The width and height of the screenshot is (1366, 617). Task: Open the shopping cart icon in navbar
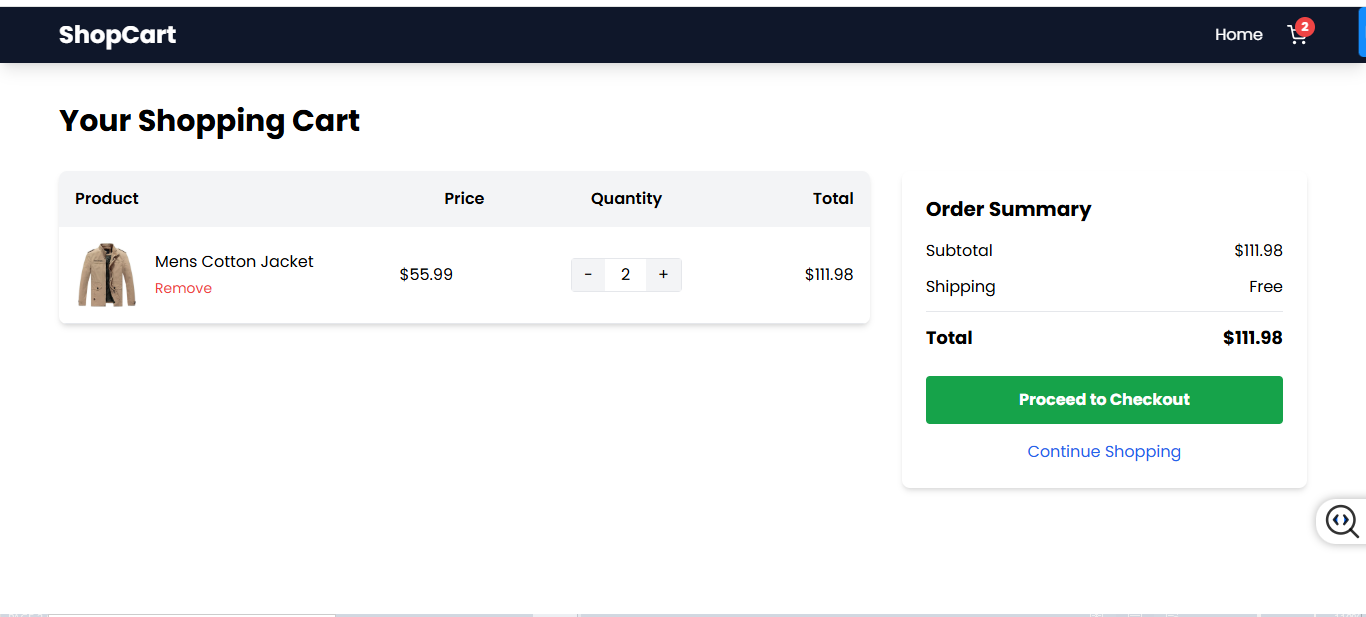point(1298,35)
